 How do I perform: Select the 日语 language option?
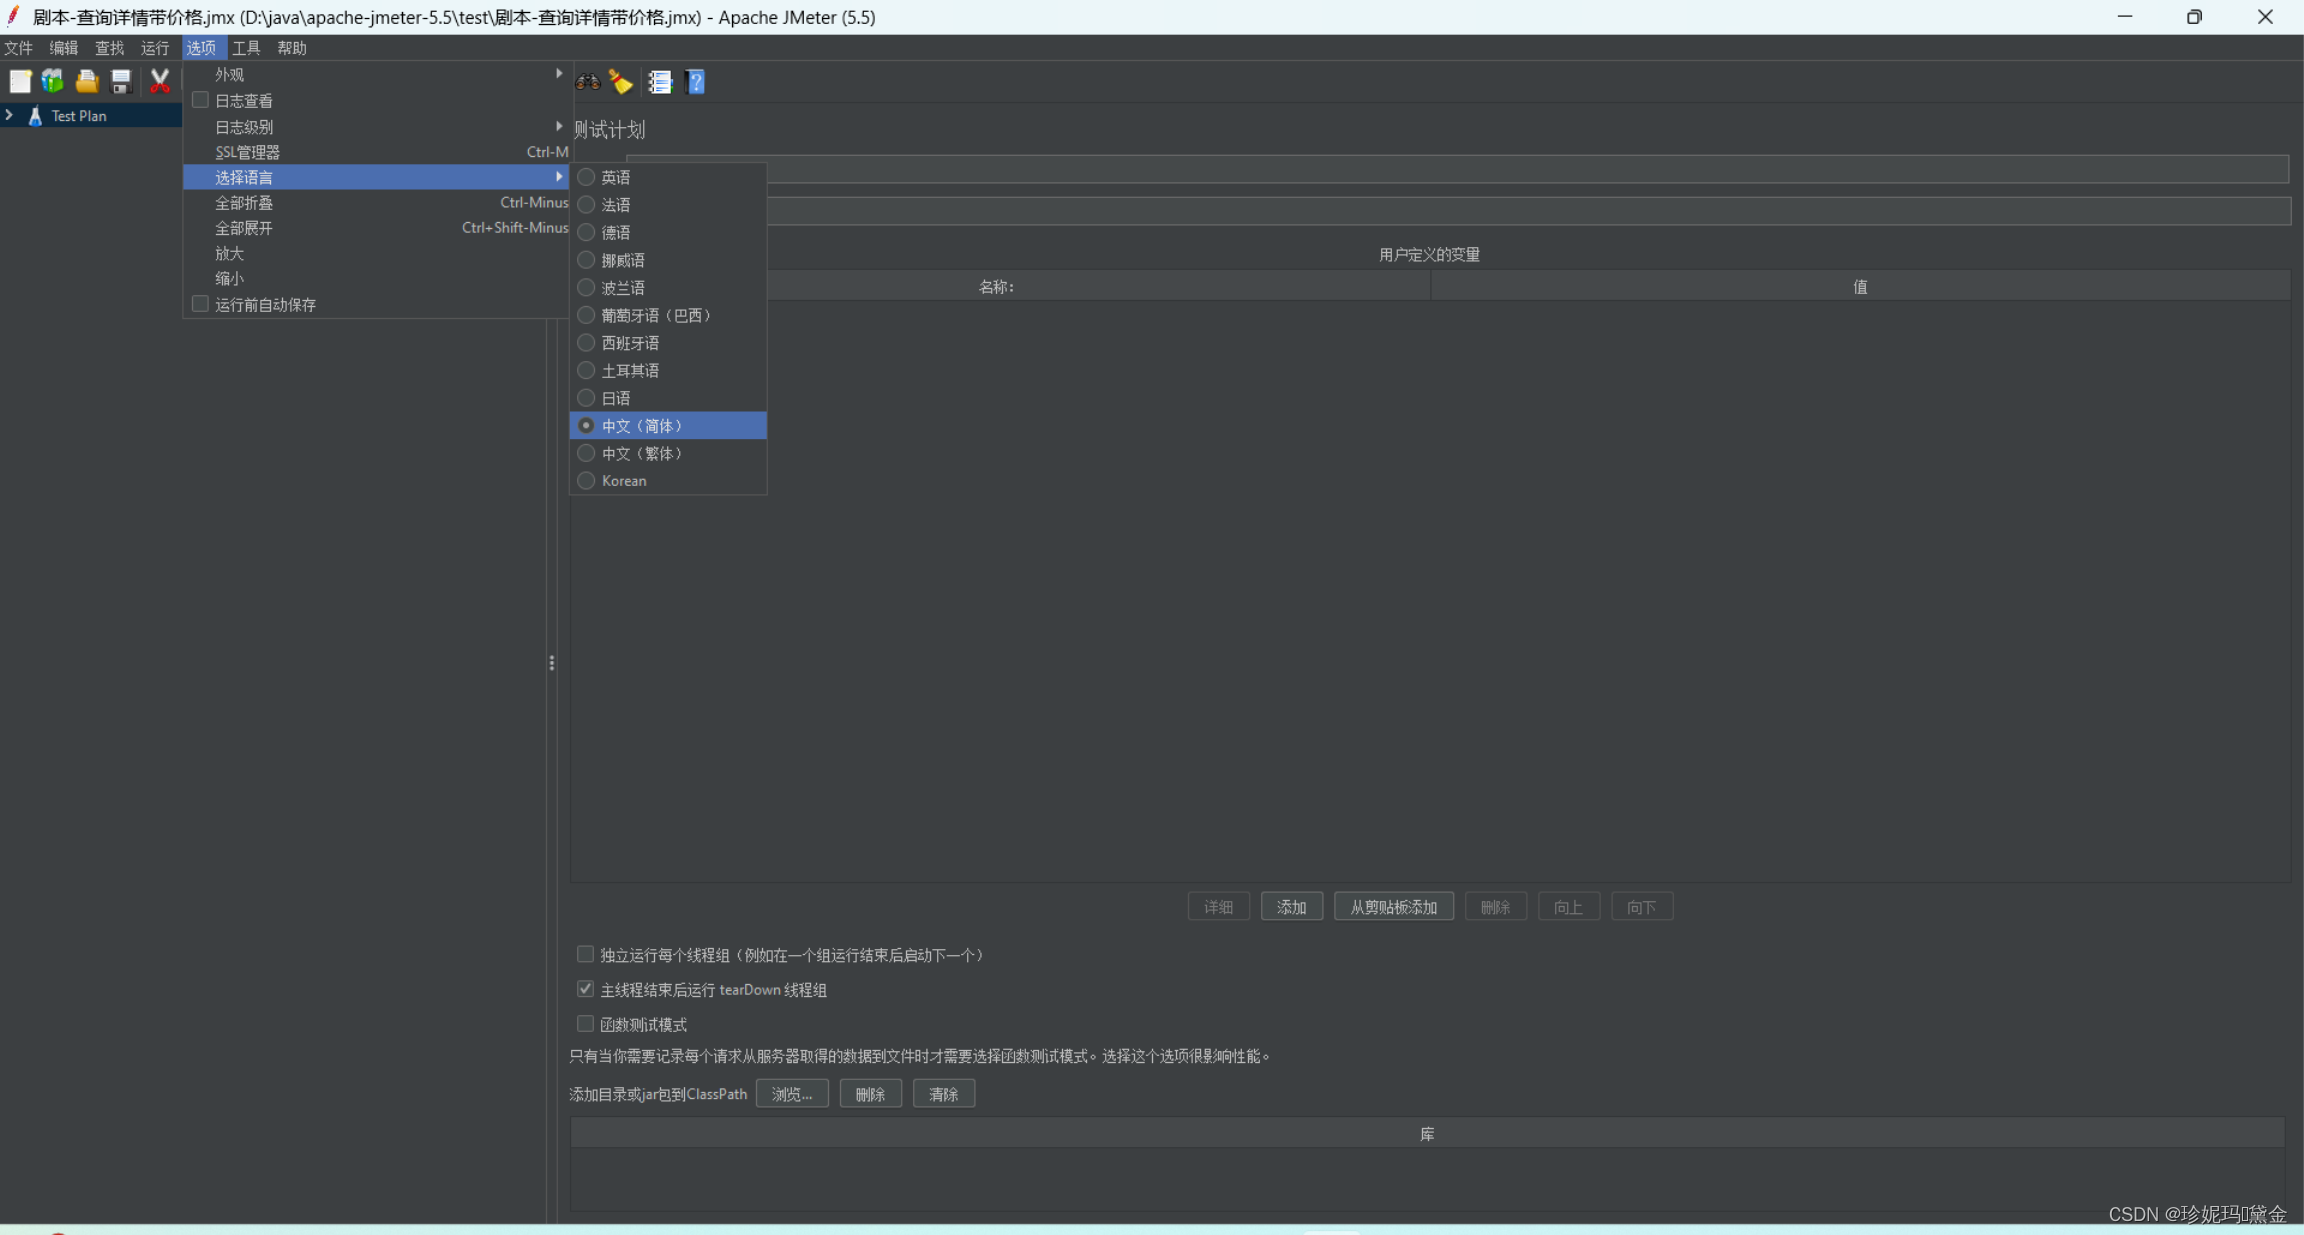[x=668, y=398]
